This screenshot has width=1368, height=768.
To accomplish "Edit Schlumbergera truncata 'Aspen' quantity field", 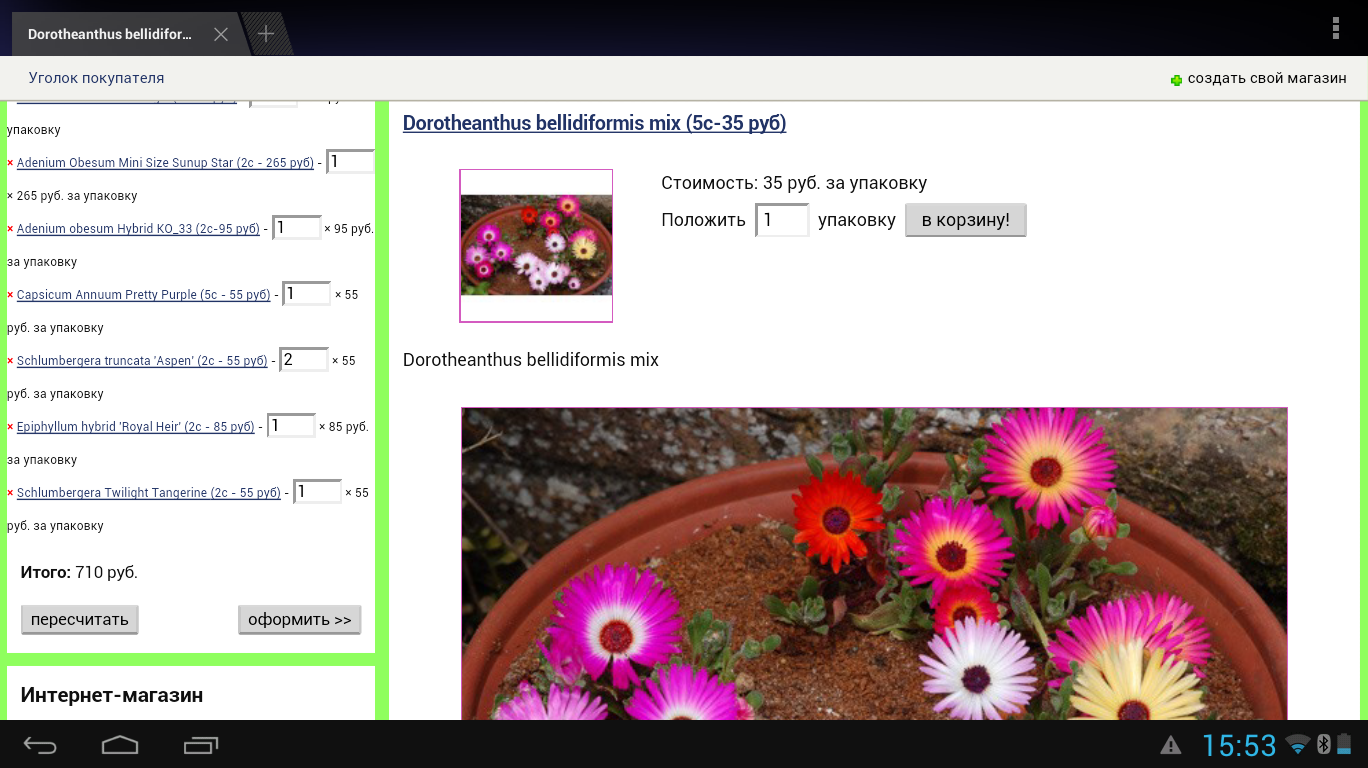I will [304, 360].
